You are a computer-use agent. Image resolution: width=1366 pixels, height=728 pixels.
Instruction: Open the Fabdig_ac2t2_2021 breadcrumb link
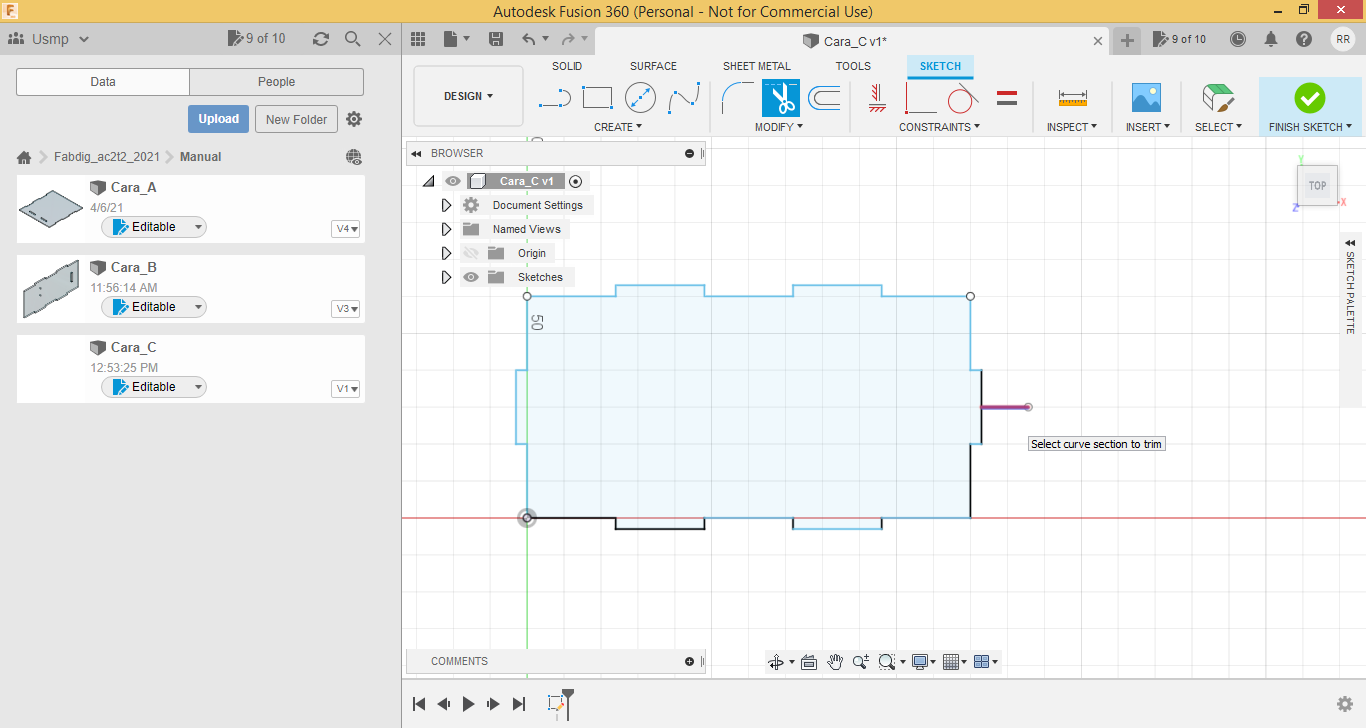tap(106, 157)
